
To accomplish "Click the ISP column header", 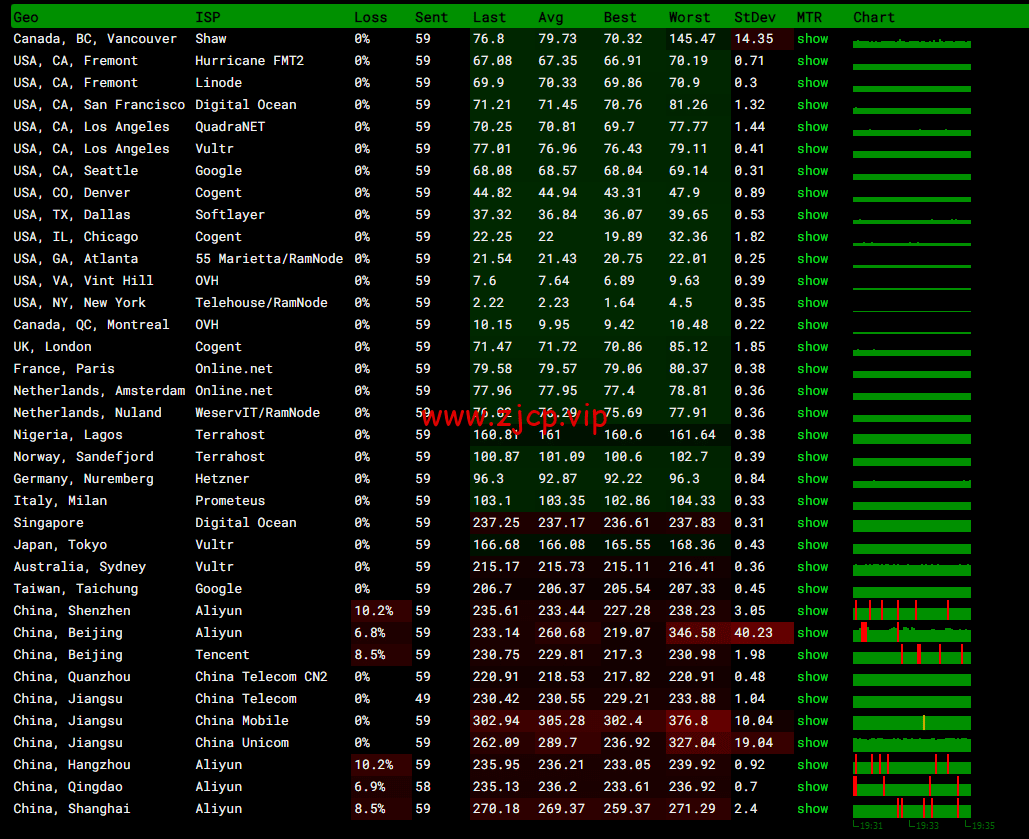I will [x=207, y=18].
